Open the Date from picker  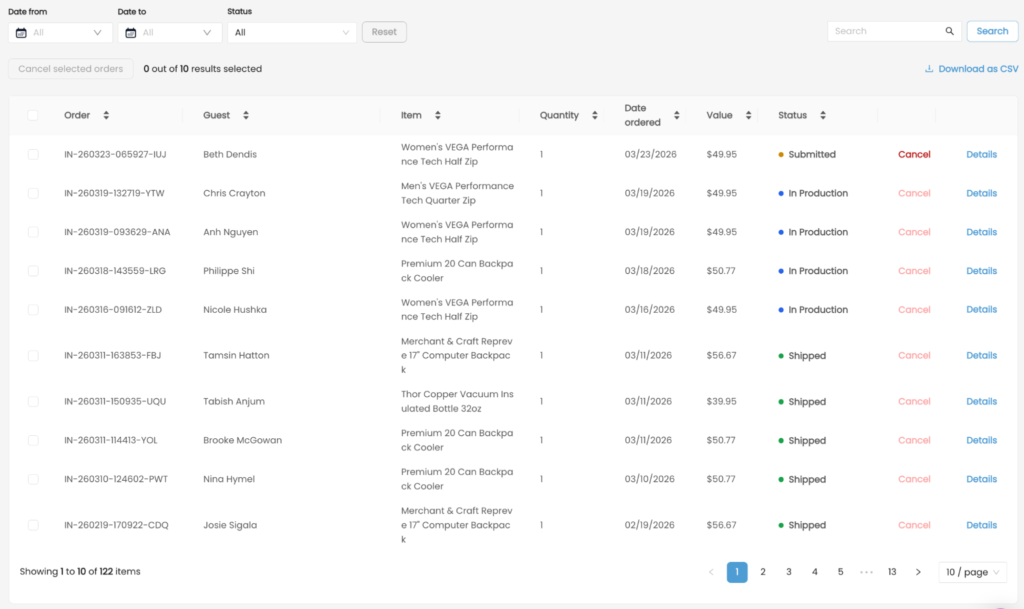point(60,33)
